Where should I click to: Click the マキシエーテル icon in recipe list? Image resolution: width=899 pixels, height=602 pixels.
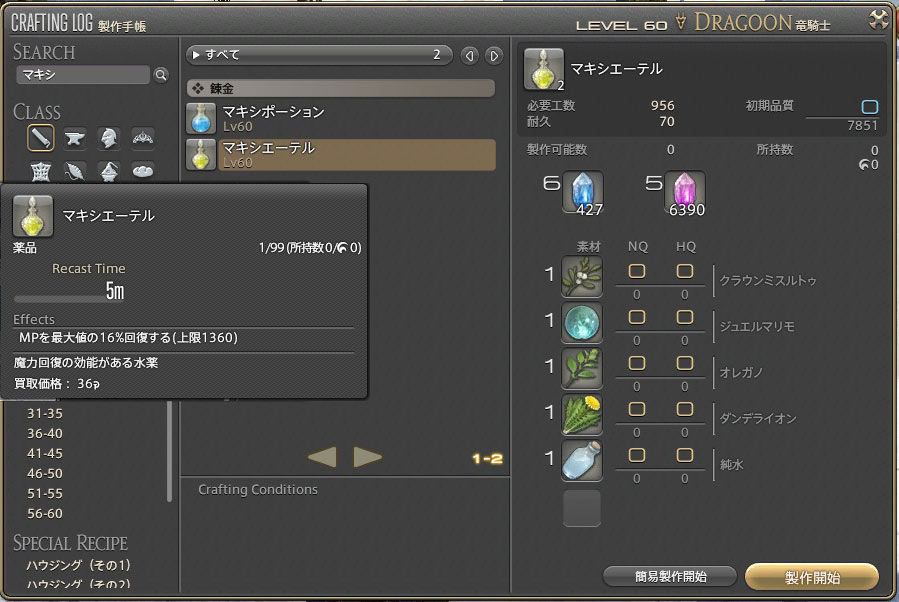pyautogui.click(x=201, y=154)
